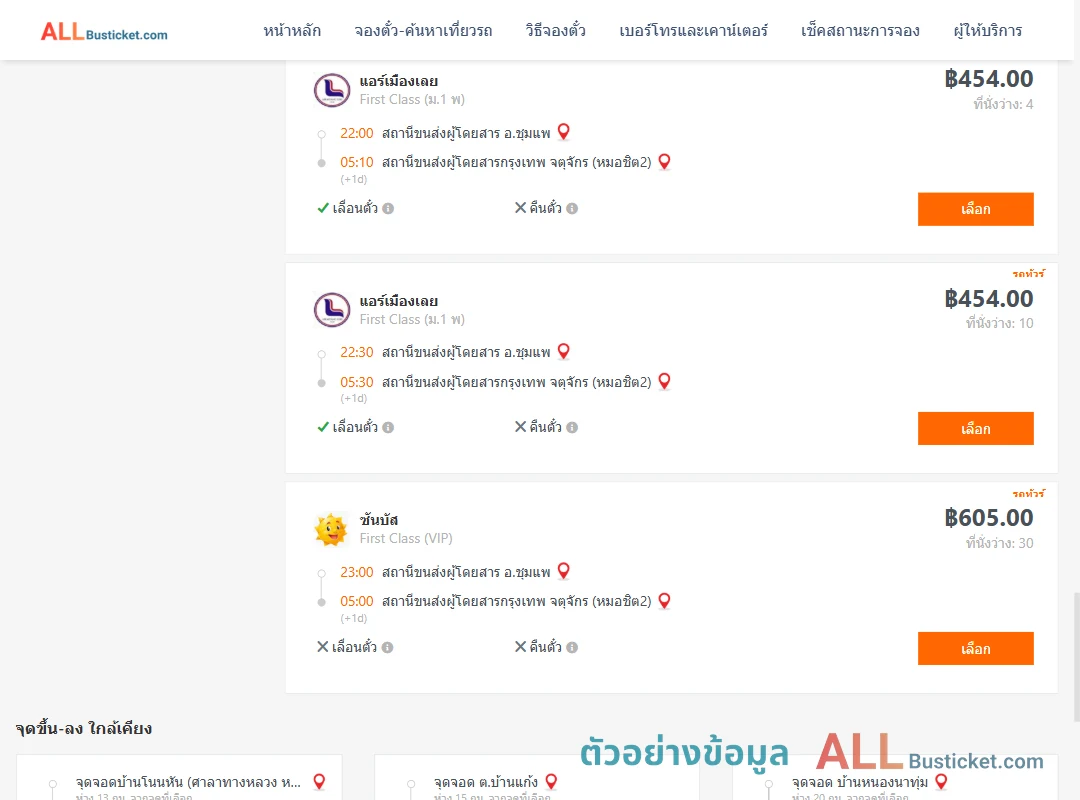
Task: Select the ฿454.00 trip departing 22:00
Action: pyautogui.click(x=975, y=209)
